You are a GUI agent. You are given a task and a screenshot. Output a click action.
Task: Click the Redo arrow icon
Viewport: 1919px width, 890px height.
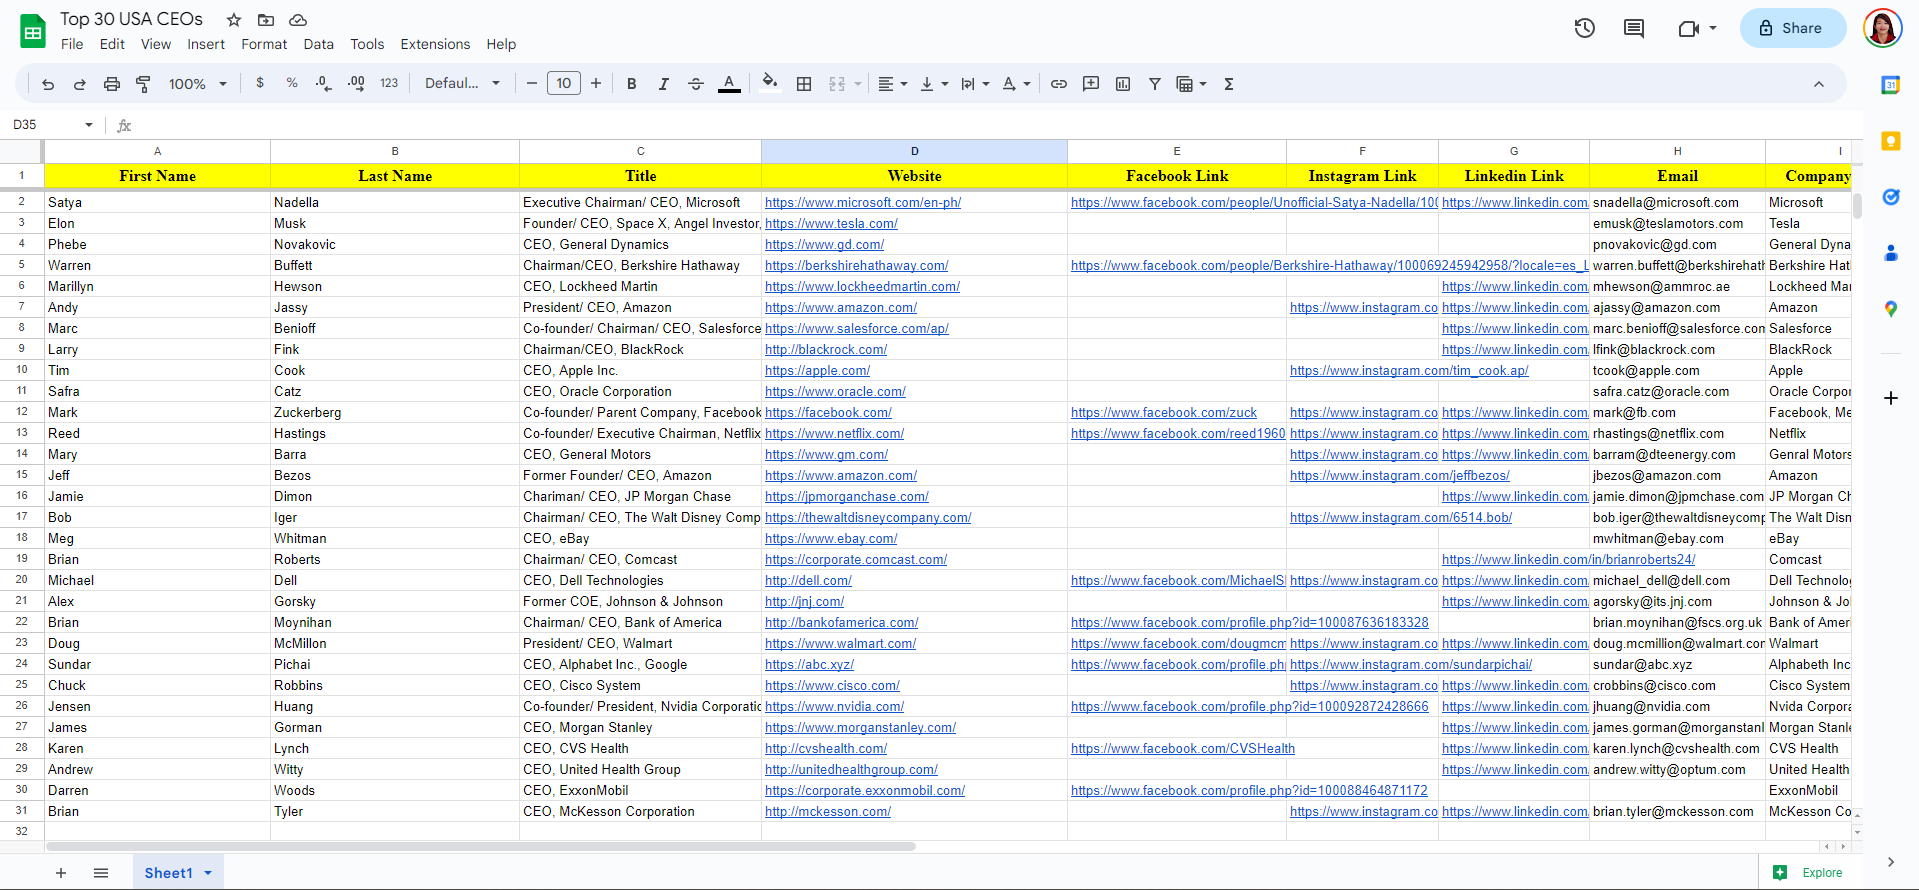pos(80,84)
